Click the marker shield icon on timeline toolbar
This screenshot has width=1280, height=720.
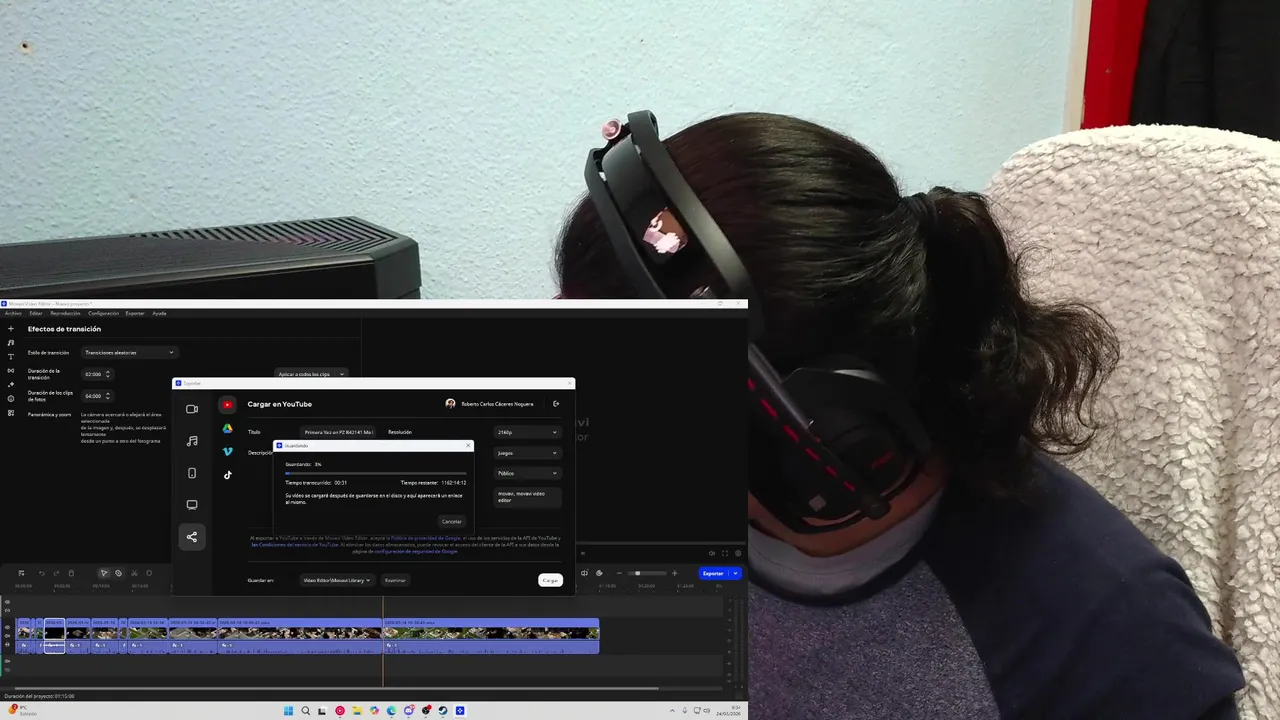(x=149, y=573)
